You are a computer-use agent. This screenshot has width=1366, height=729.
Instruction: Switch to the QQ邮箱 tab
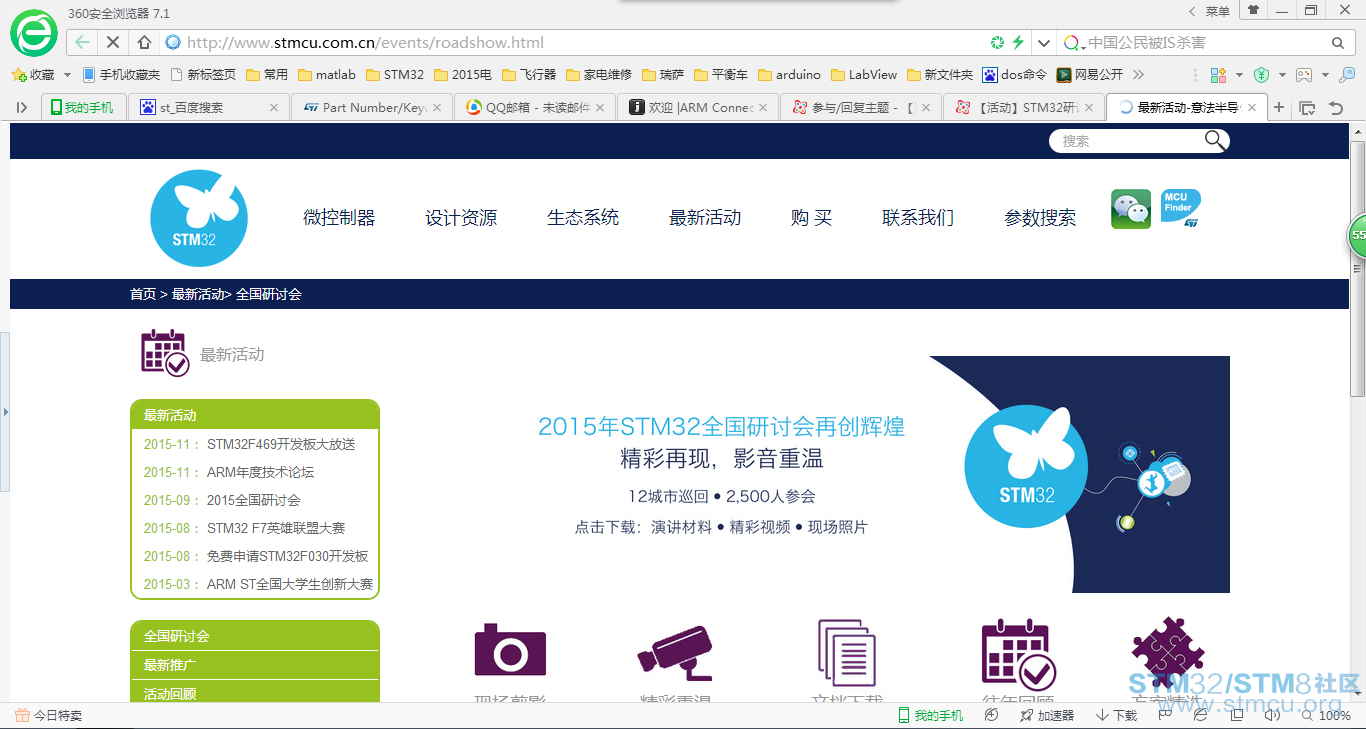(534, 107)
